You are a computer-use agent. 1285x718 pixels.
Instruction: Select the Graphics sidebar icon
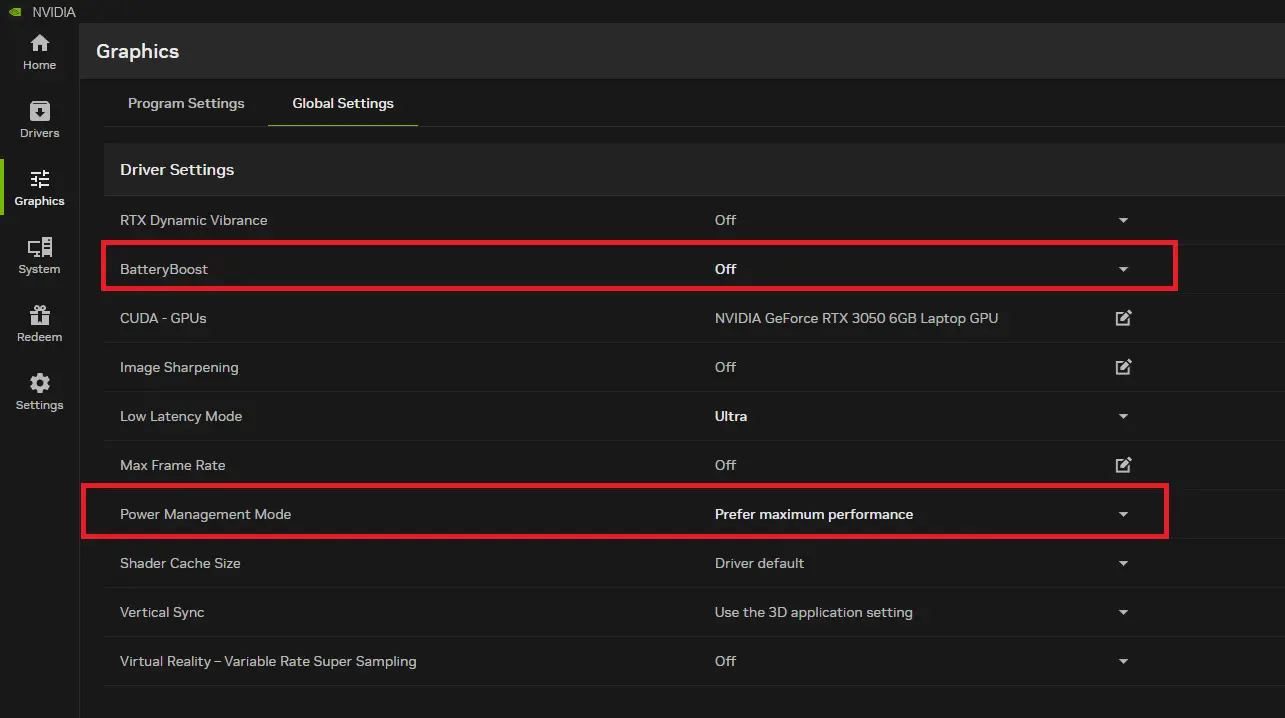(39, 179)
